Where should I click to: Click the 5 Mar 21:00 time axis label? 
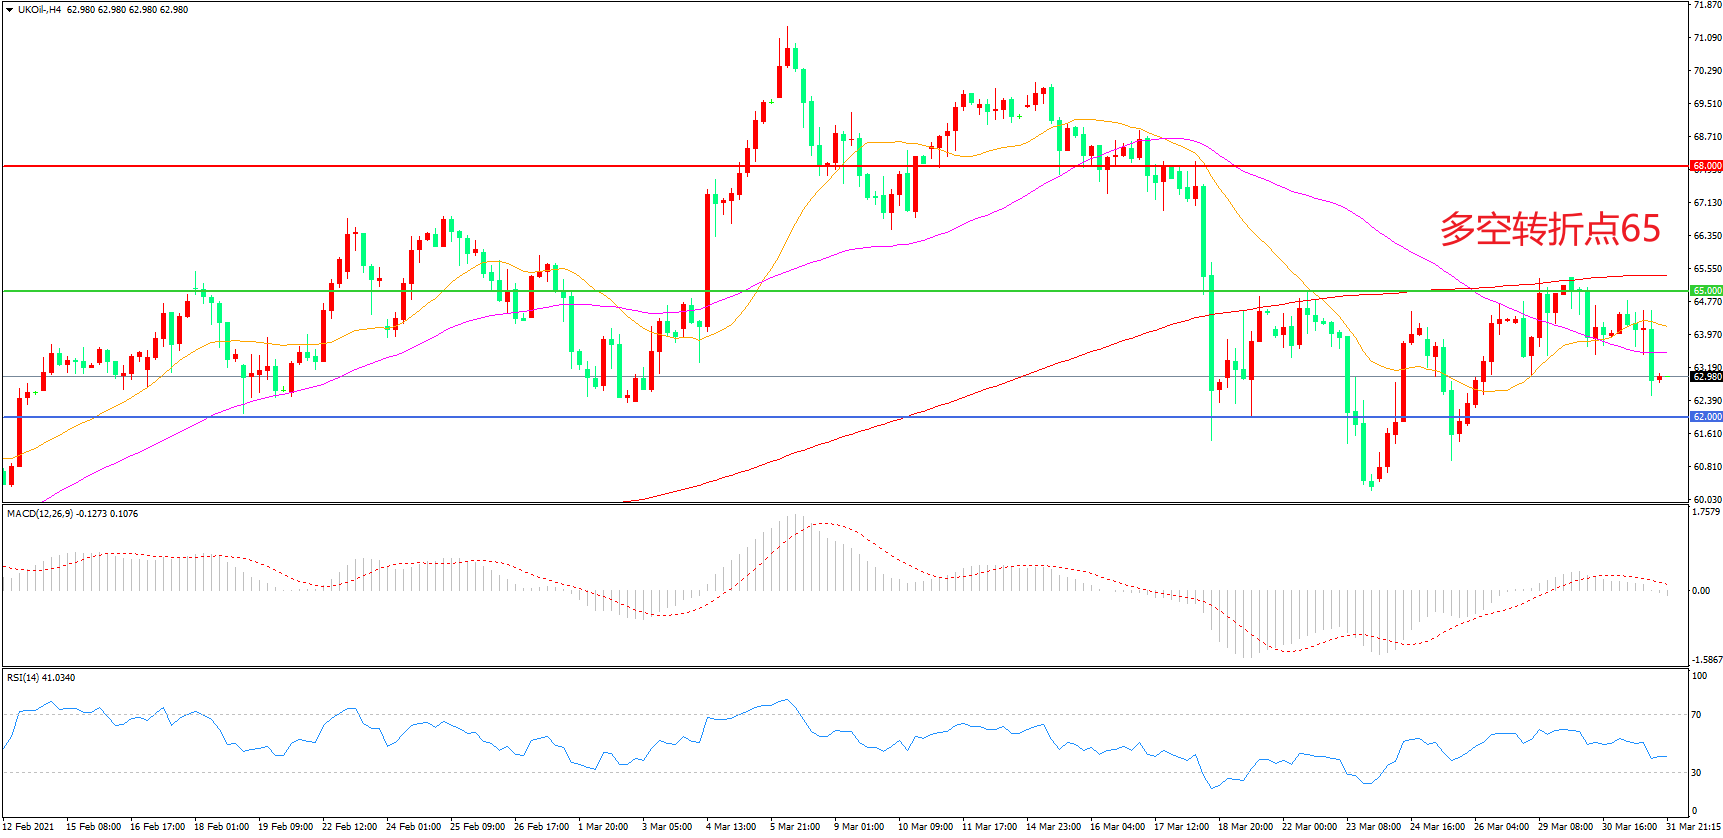[x=795, y=827]
